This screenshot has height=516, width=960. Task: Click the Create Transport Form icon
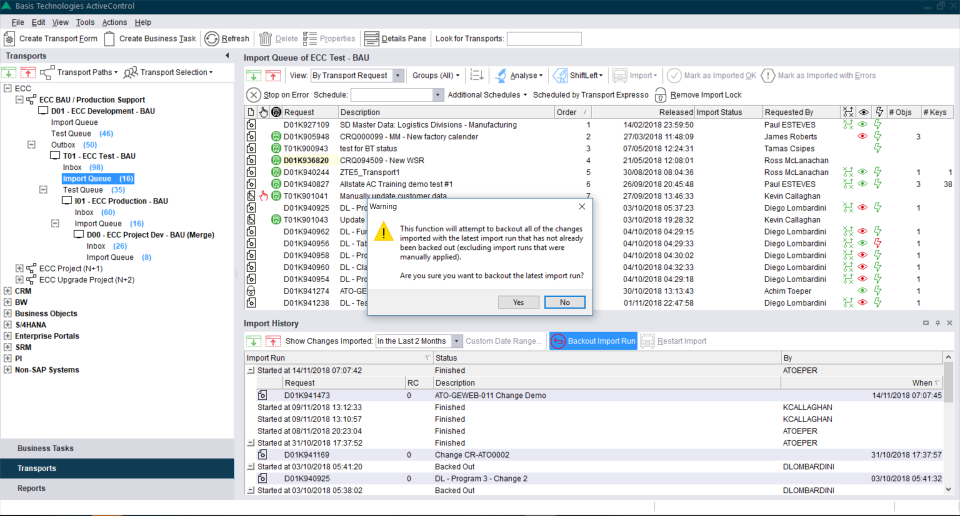[x=9, y=39]
